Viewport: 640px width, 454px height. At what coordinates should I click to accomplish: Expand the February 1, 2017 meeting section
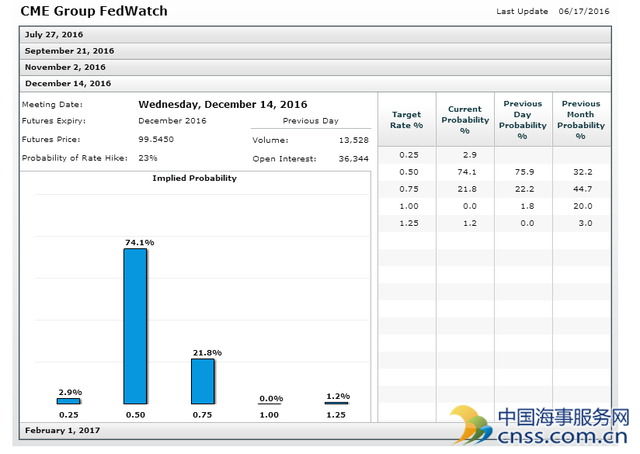click(315, 431)
